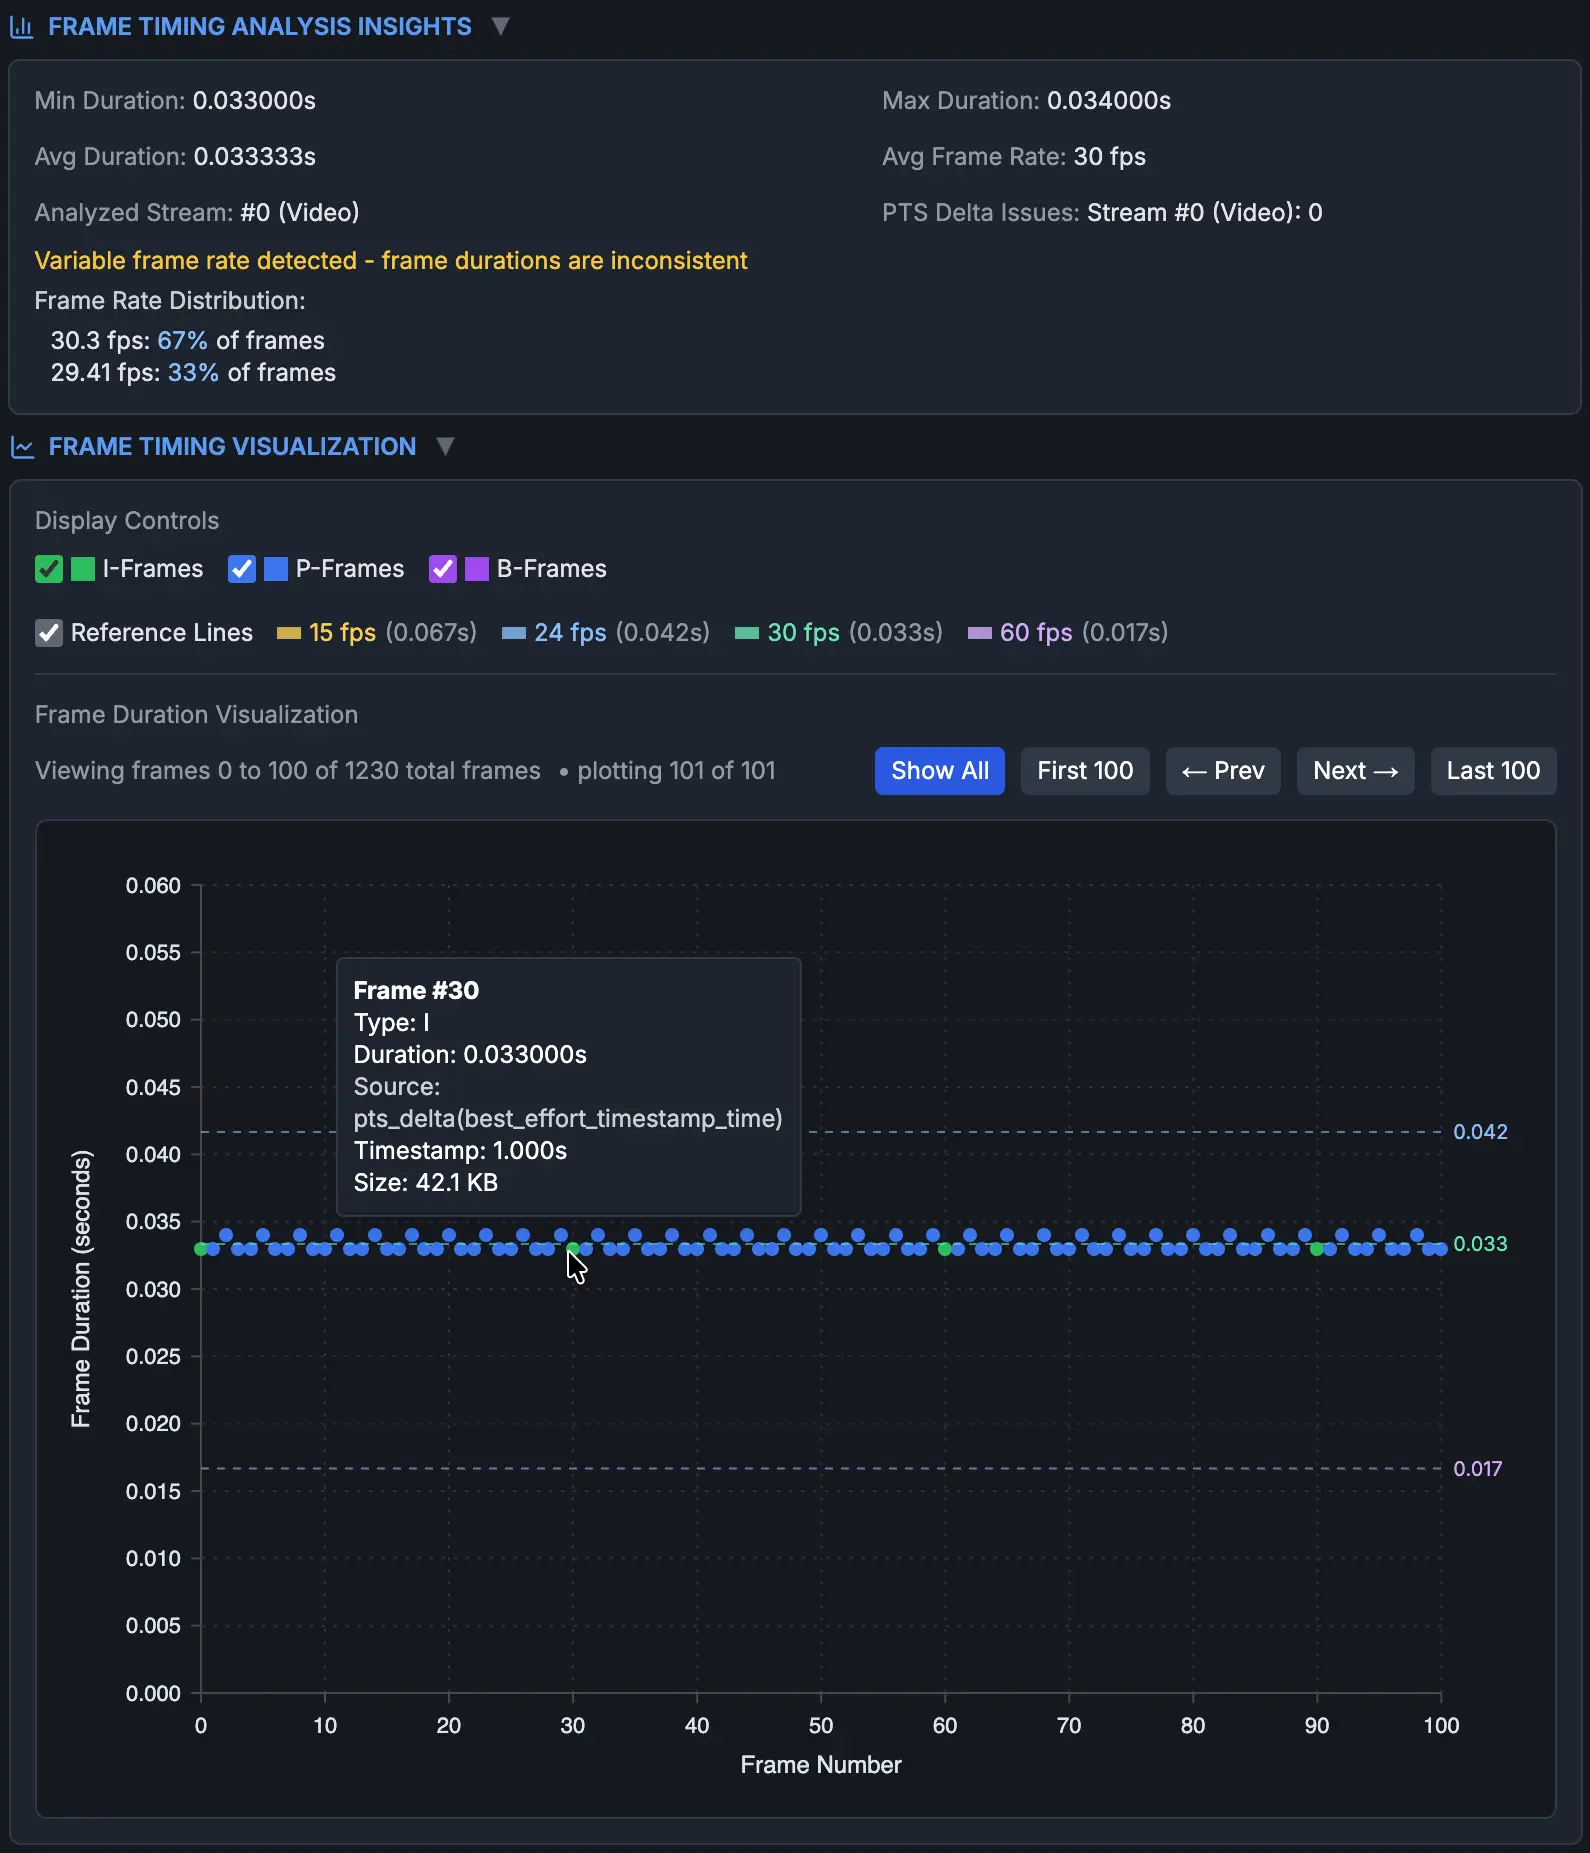The image size is (1590, 1853).
Task: Uncheck the P-Frames checkbox
Action: click(x=242, y=569)
